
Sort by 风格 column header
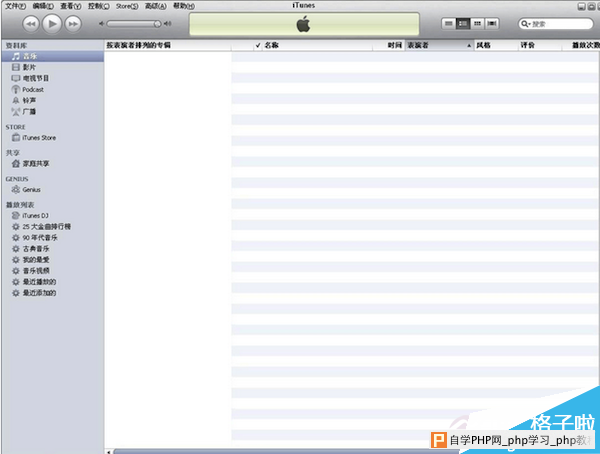coord(496,45)
